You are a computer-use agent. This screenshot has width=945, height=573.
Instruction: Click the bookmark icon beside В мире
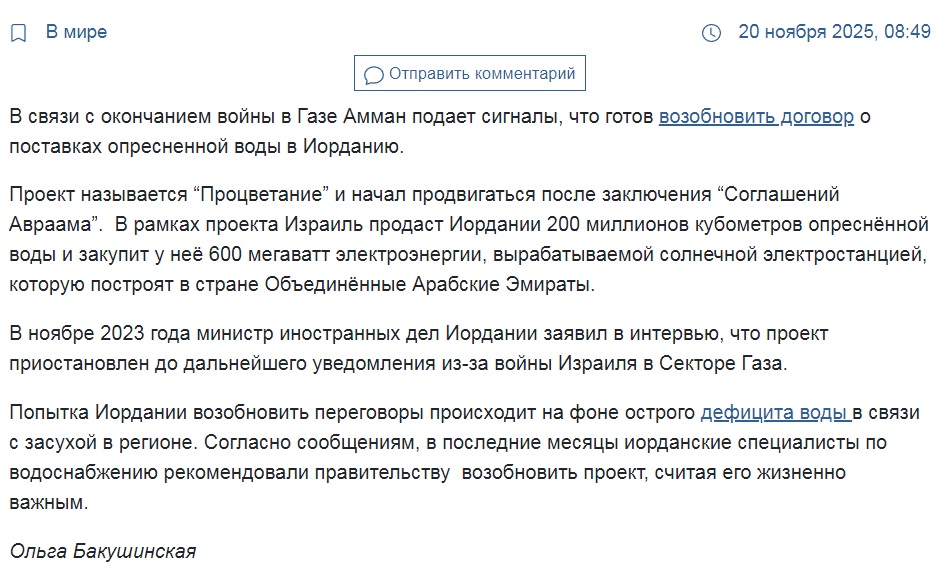click(19, 33)
